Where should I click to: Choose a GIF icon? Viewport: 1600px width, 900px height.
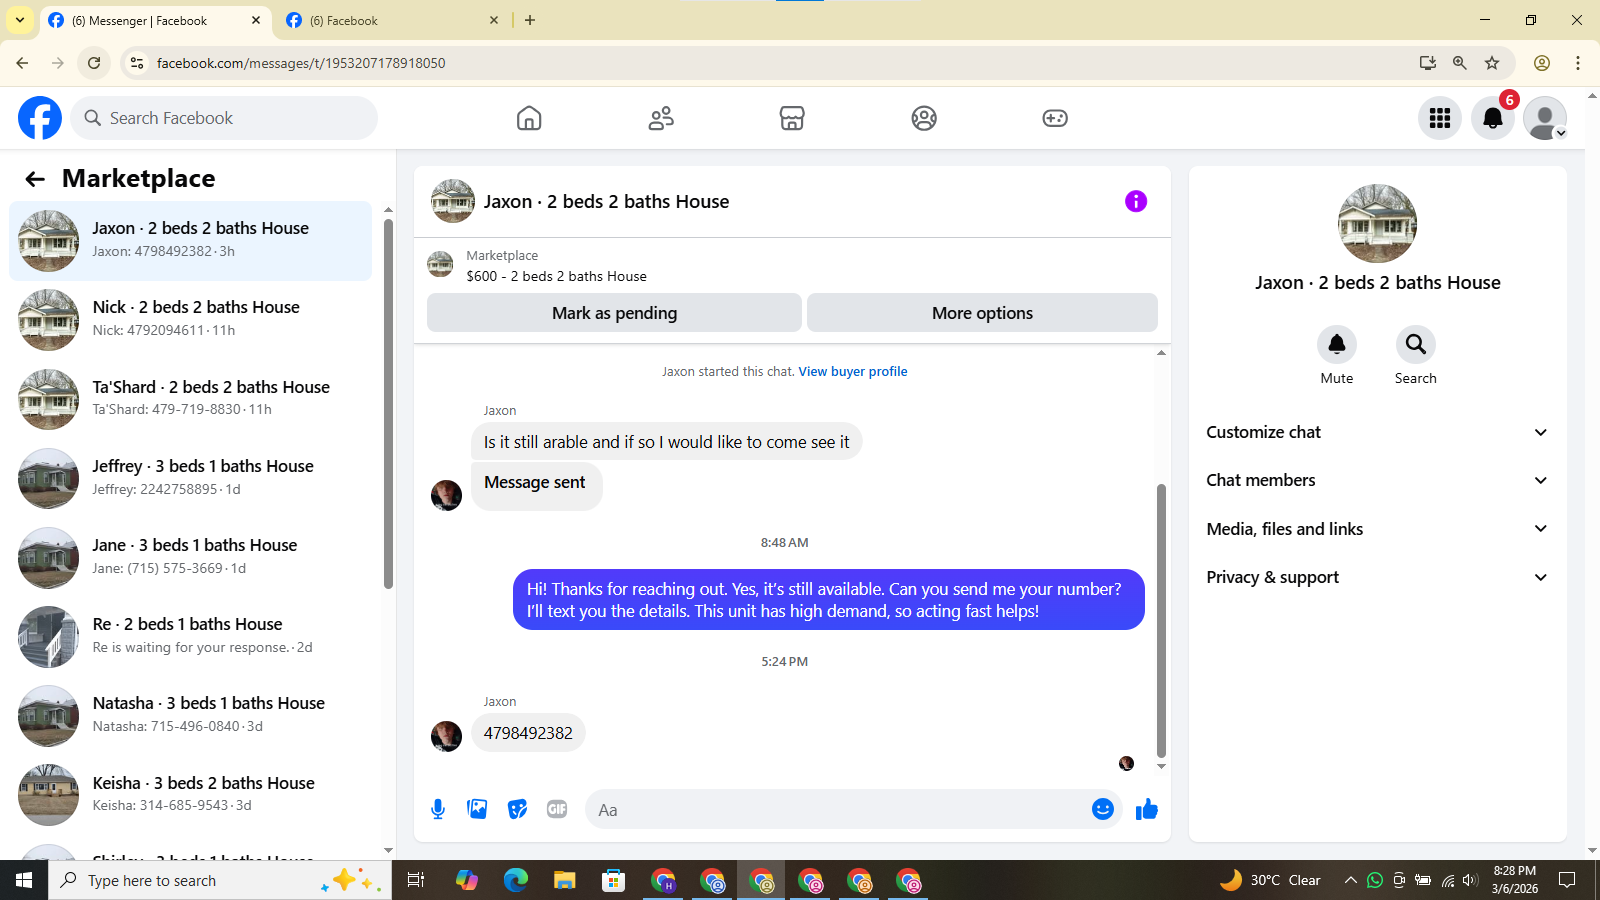point(557,809)
